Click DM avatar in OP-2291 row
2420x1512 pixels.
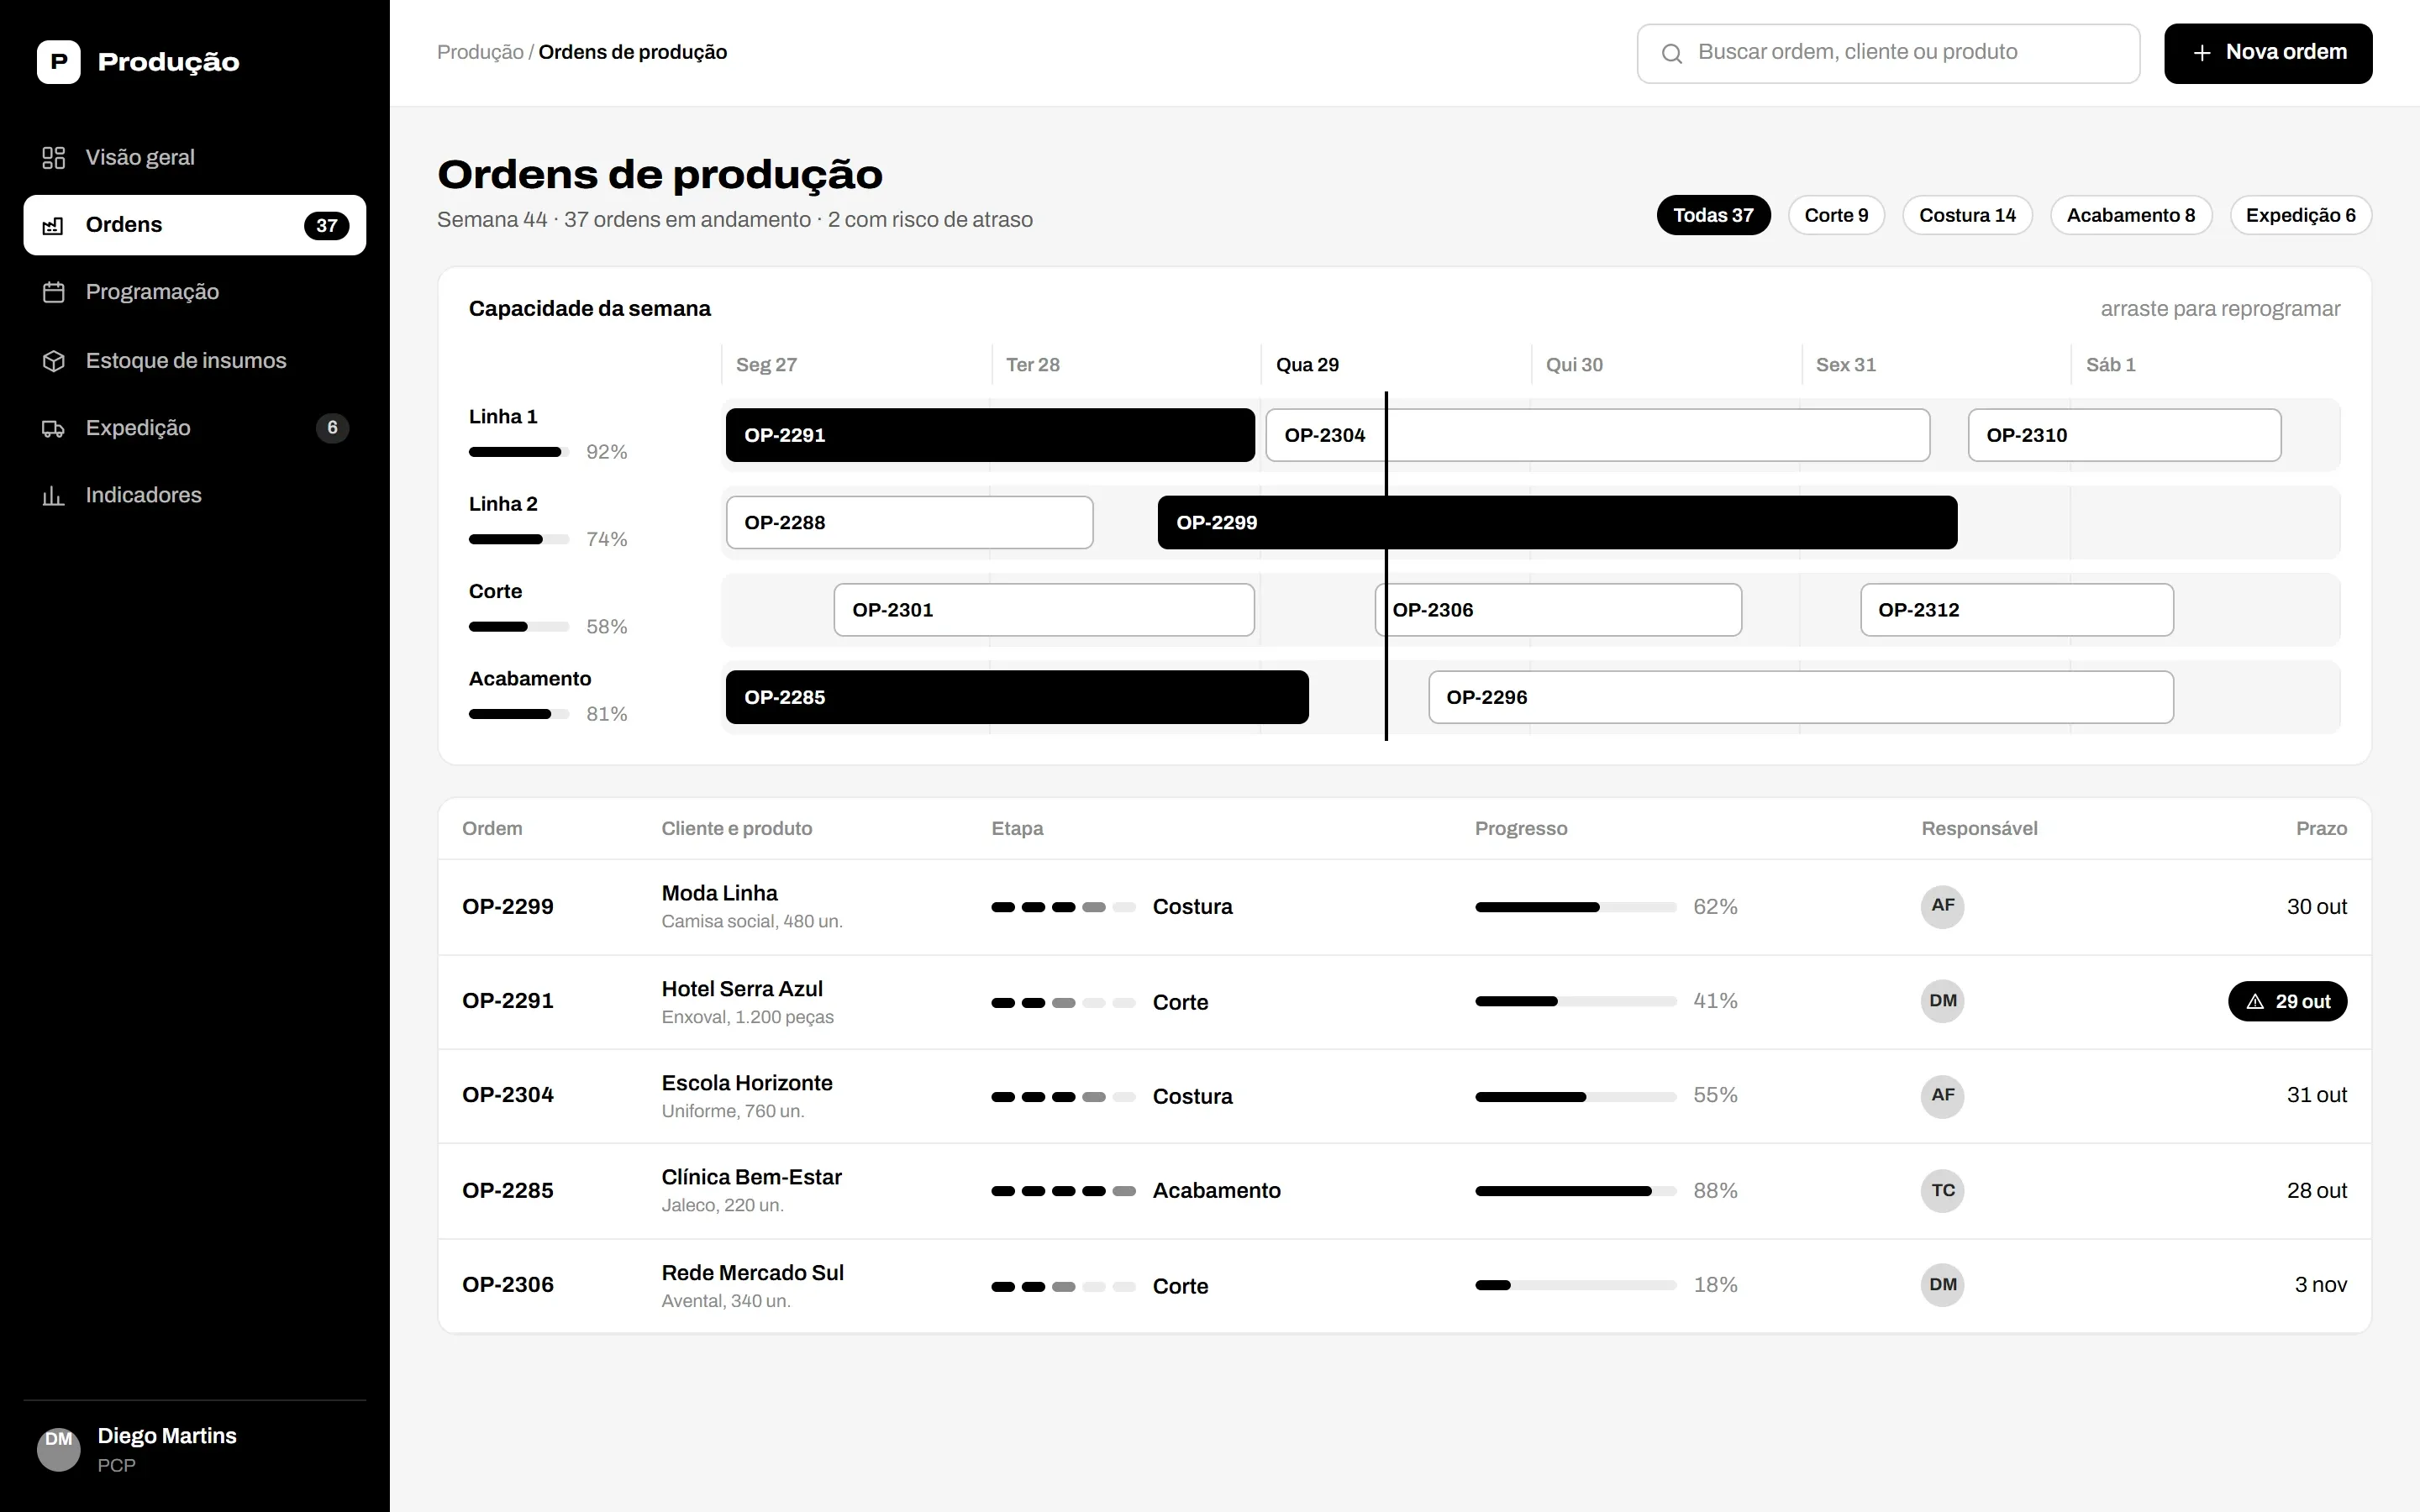point(1942,1001)
